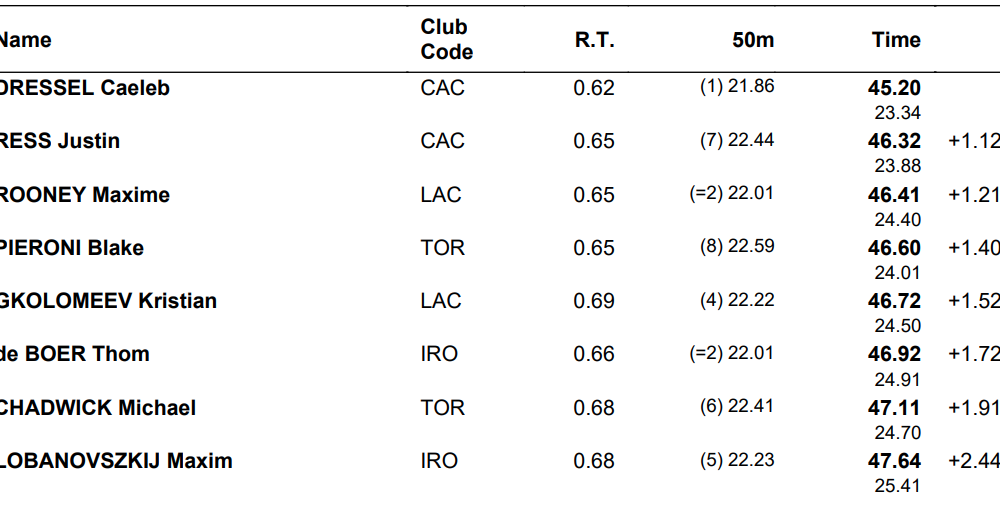Select the (8) 22.59 split time
1000x510 pixels.
(737, 247)
